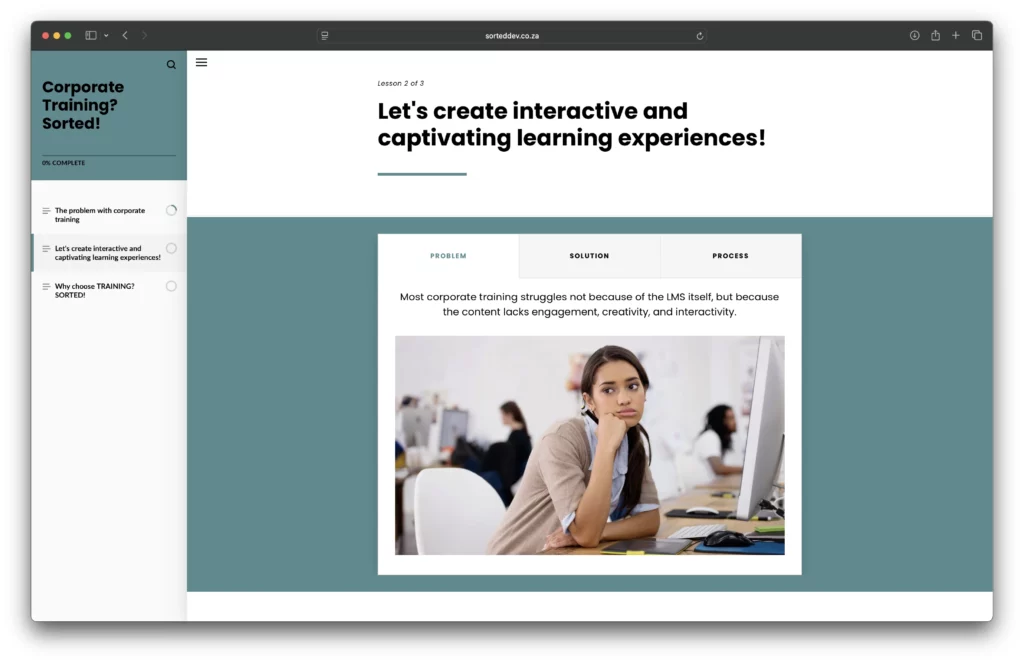The width and height of the screenshot is (1024, 663).
Task: Open lesson Why choose TRAINING? SORTED!
Action: click(x=95, y=291)
